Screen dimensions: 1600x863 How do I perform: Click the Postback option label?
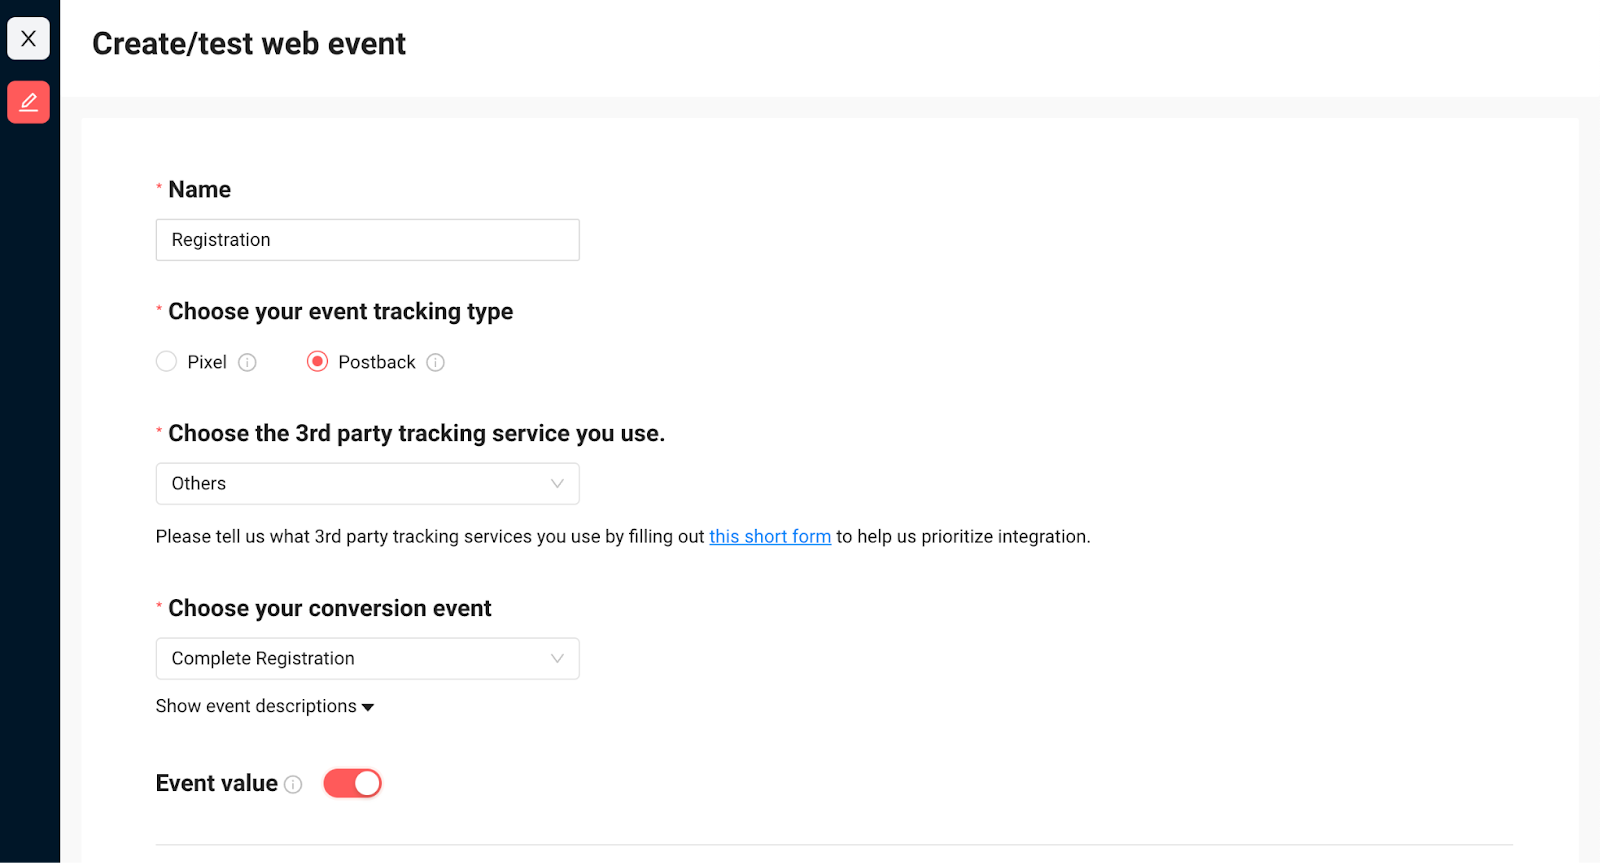pyautogui.click(x=376, y=362)
